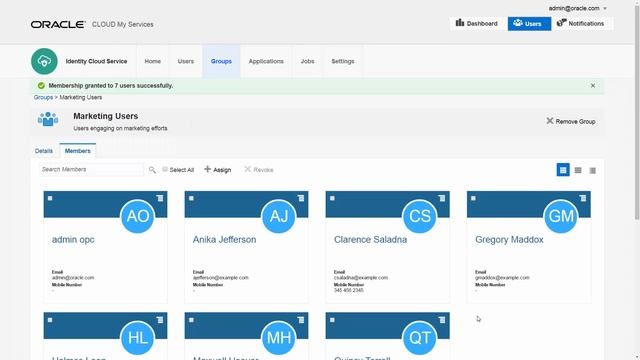Image resolution: width=640 pixels, height=360 pixels.
Task: Open the Clarence Saladna user name link
Action: [x=371, y=240]
